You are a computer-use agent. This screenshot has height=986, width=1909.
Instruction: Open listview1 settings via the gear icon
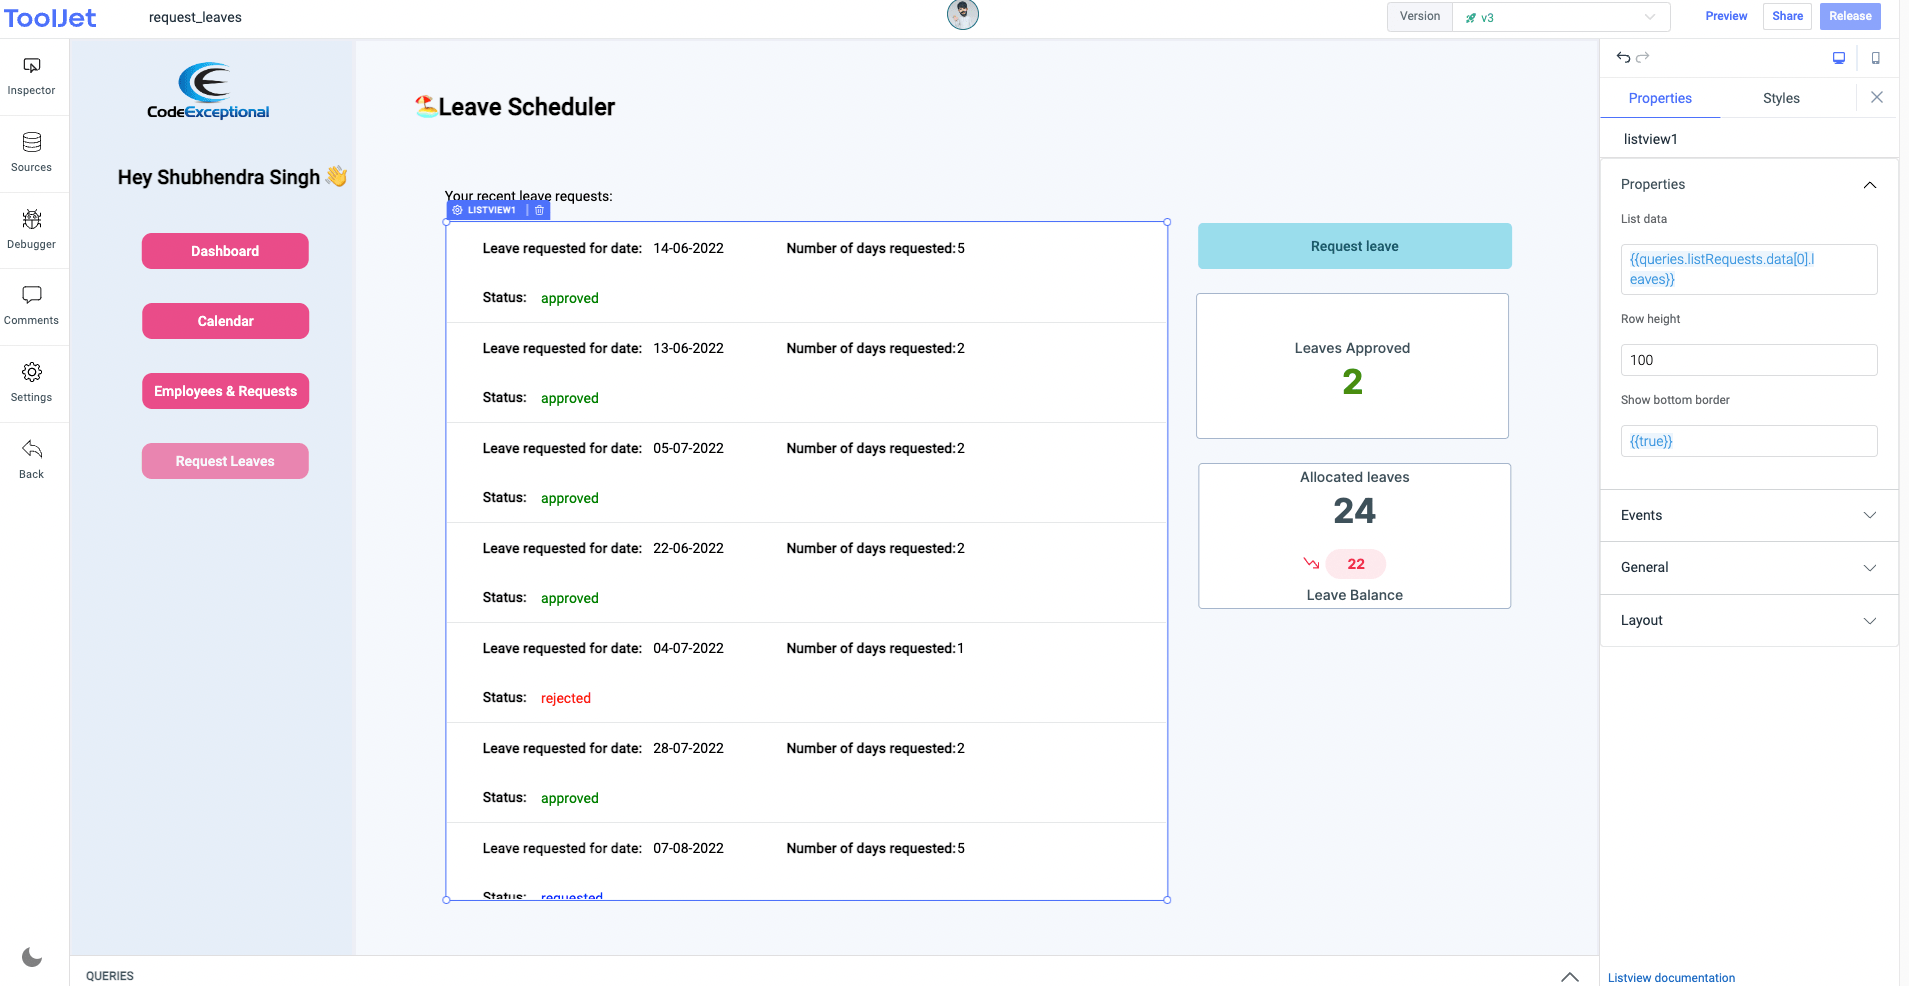[x=458, y=210]
